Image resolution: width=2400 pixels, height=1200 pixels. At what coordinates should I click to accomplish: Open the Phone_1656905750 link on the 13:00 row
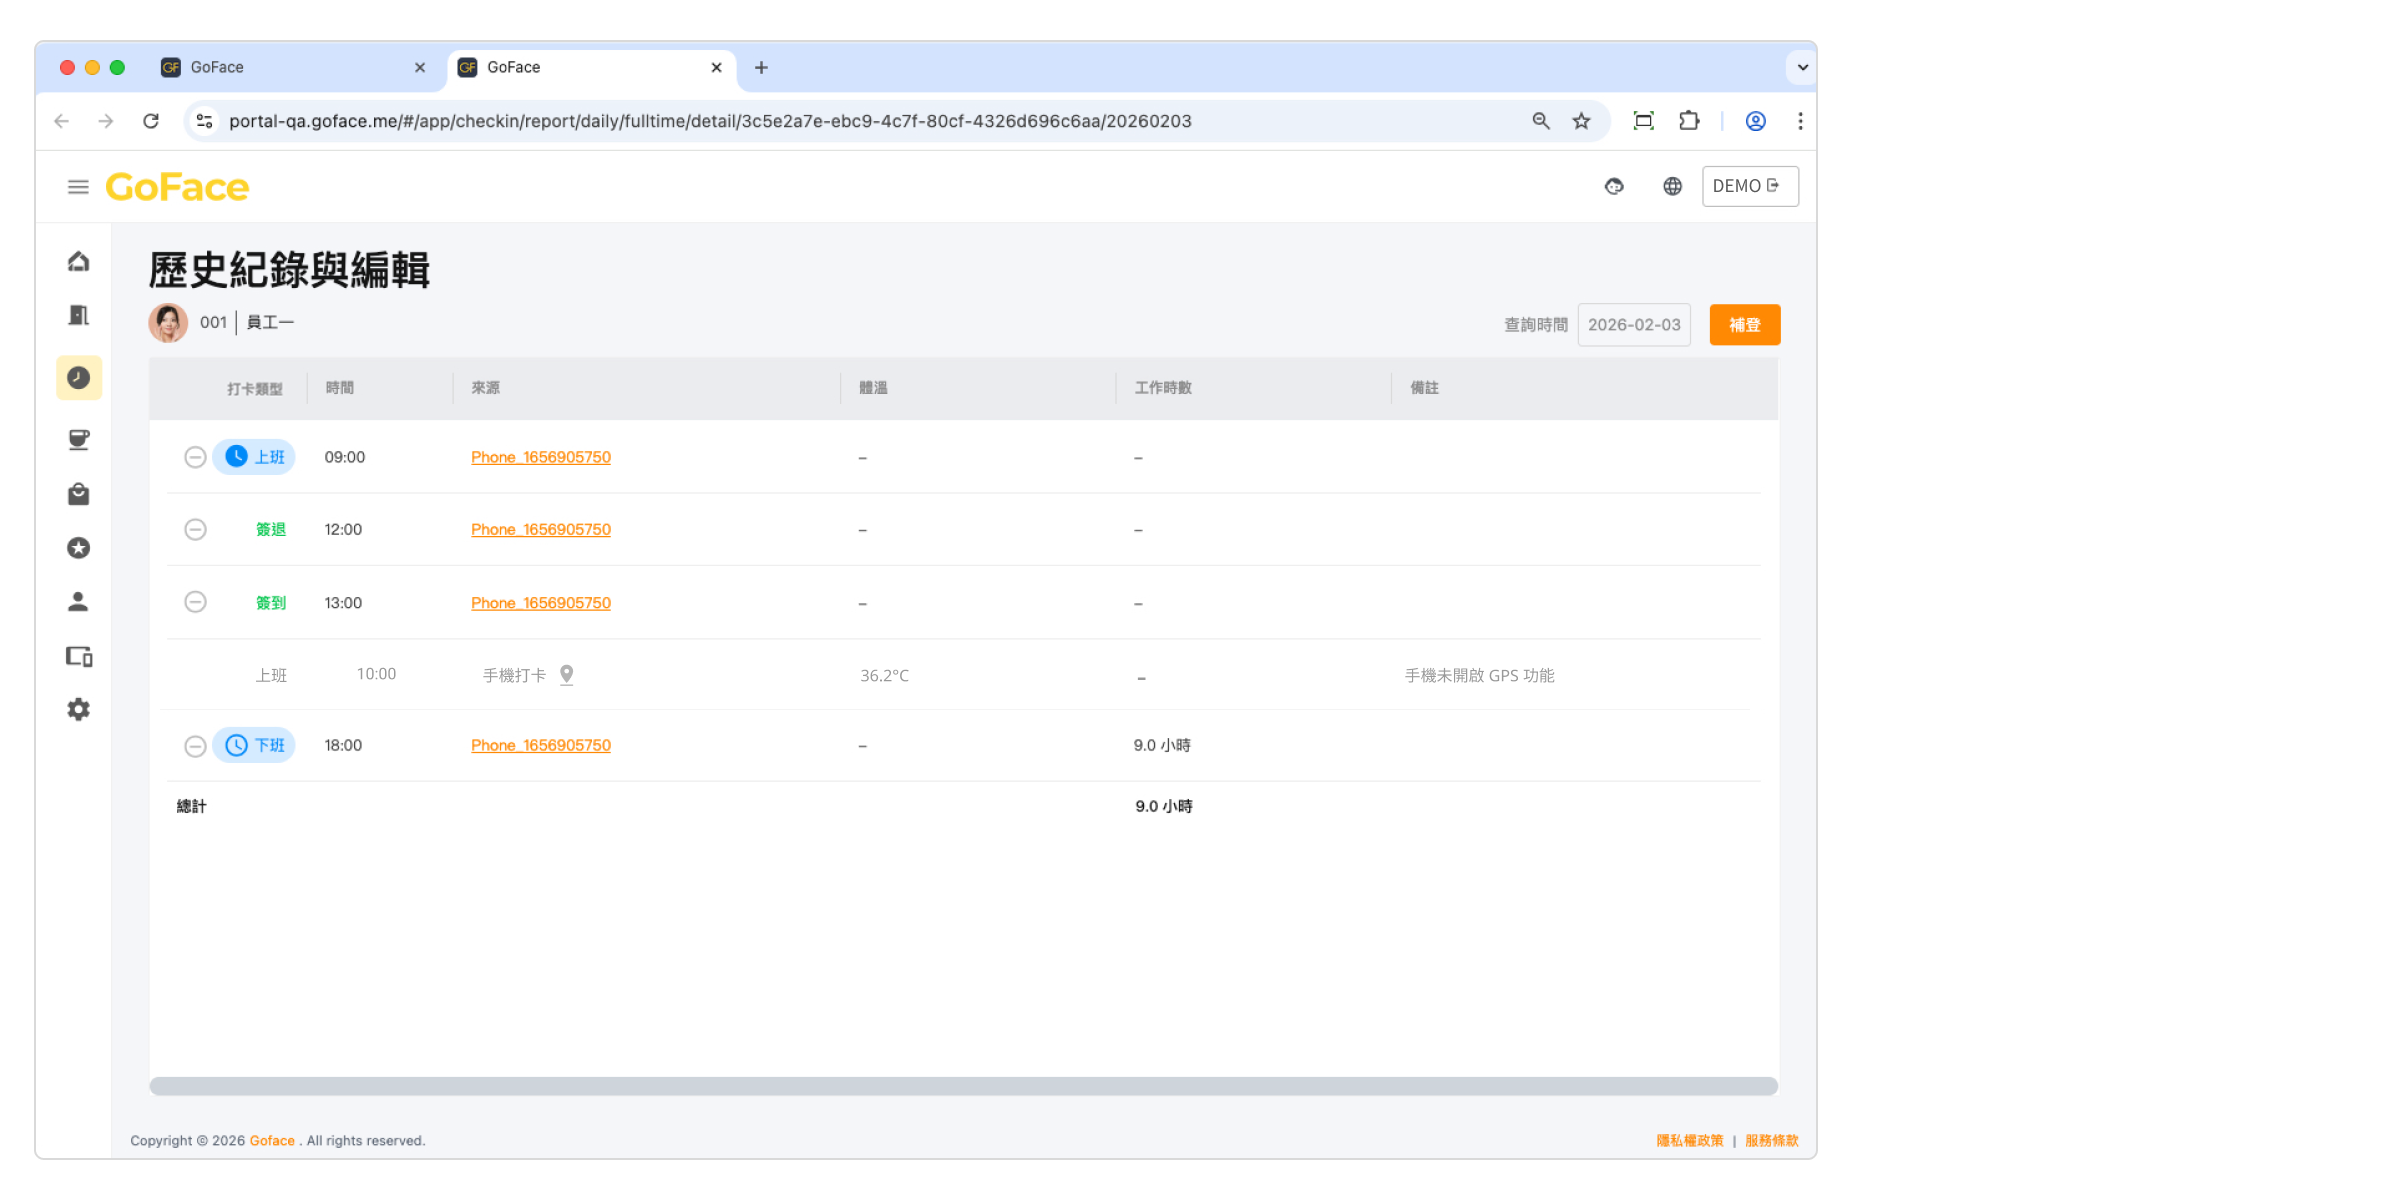coord(540,603)
